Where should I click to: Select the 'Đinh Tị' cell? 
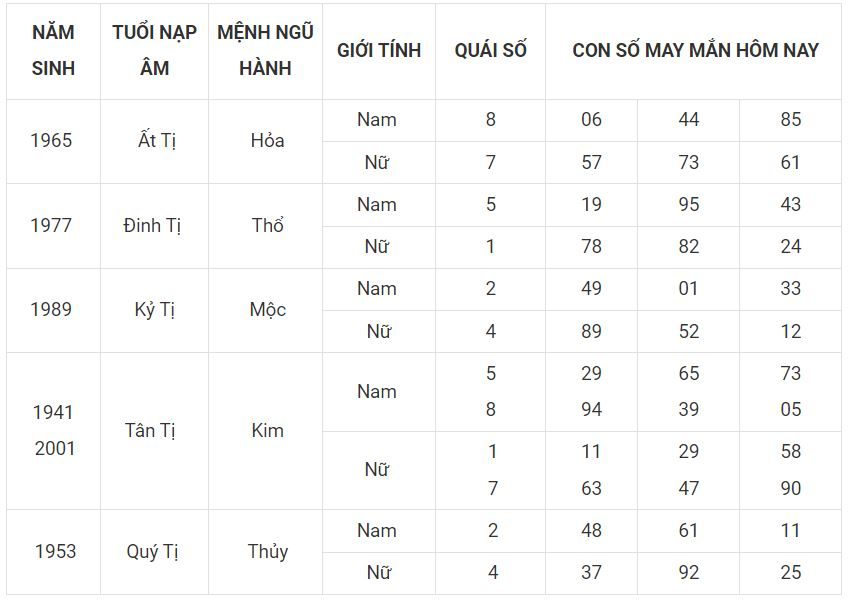tap(153, 225)
